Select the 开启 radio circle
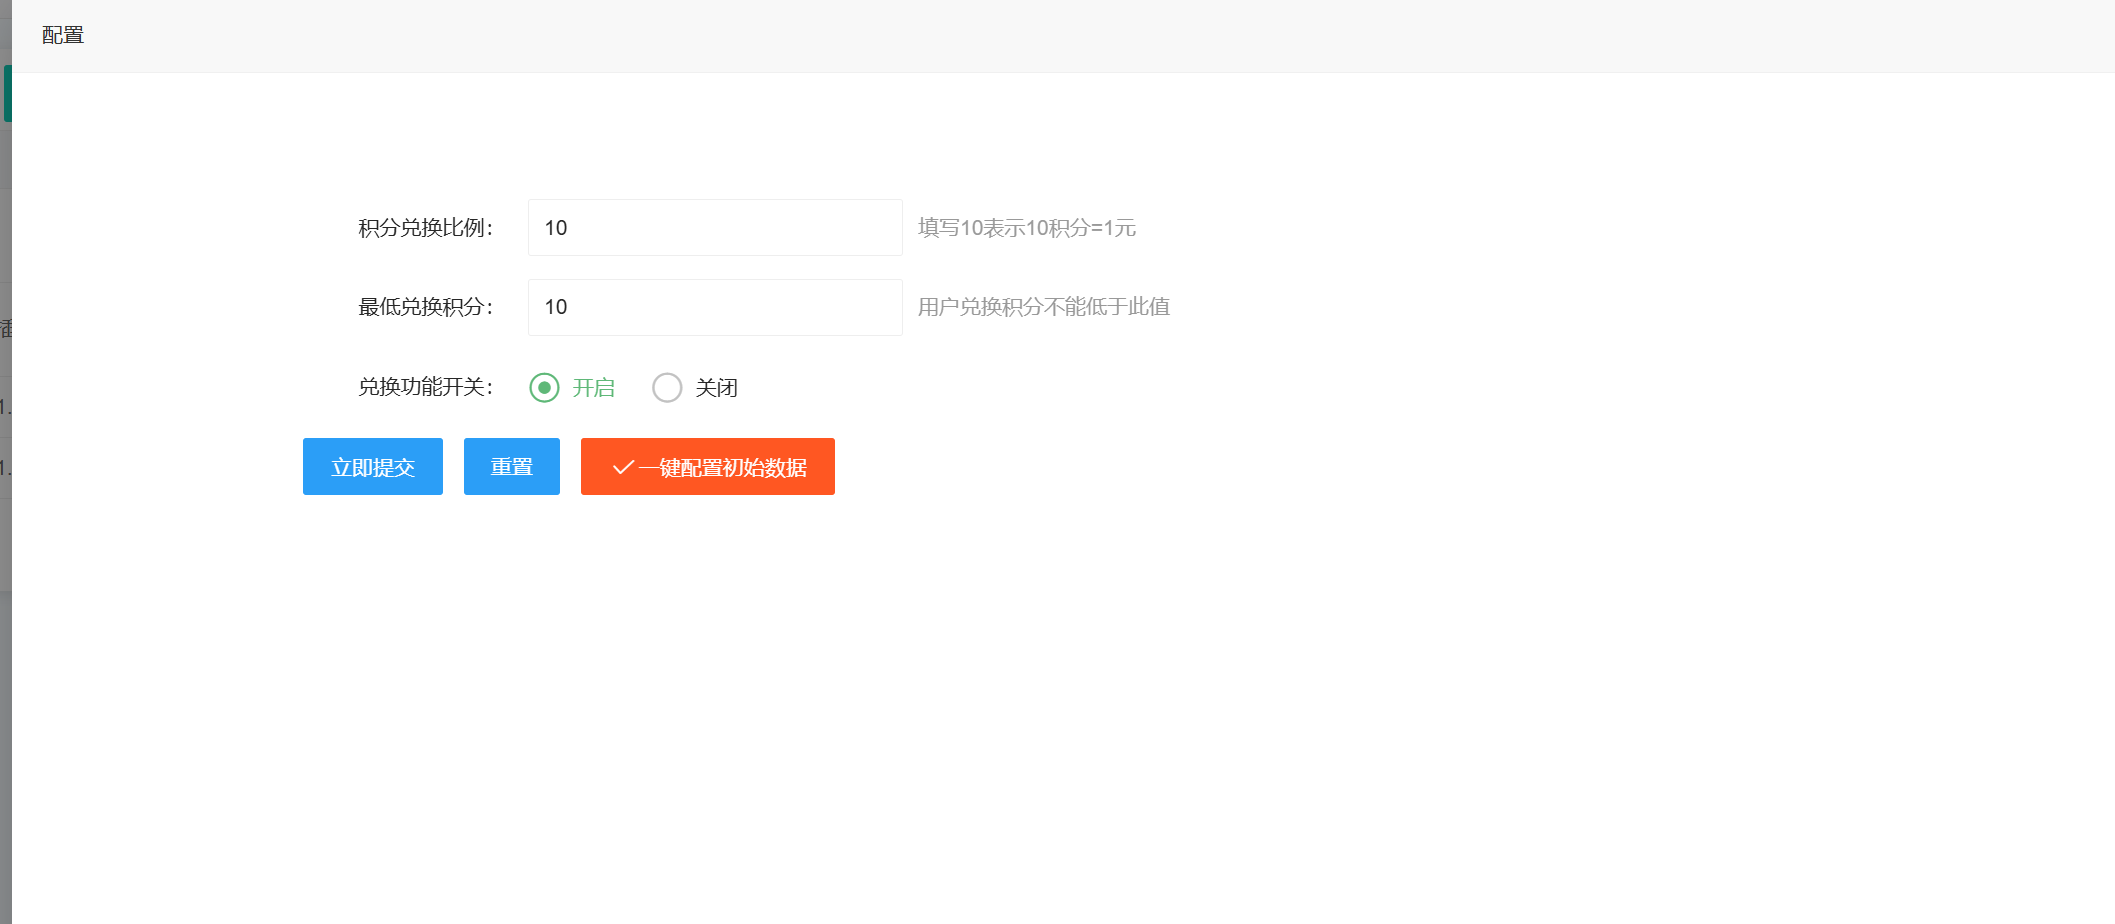The width and height of the screenshot is (2115, 924). (544, 388)
